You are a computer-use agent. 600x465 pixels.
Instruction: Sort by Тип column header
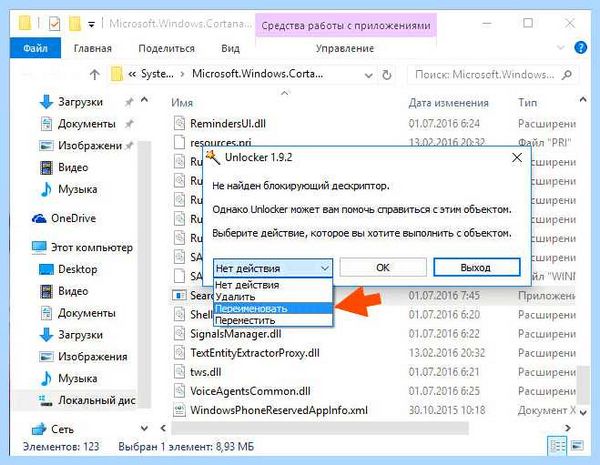pos(528,103)
